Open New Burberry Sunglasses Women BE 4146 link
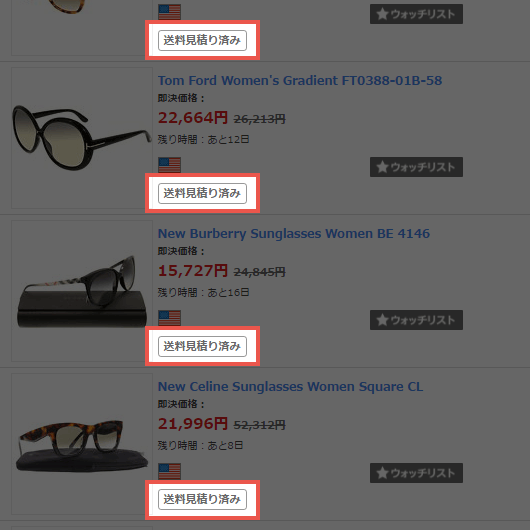 294,234
